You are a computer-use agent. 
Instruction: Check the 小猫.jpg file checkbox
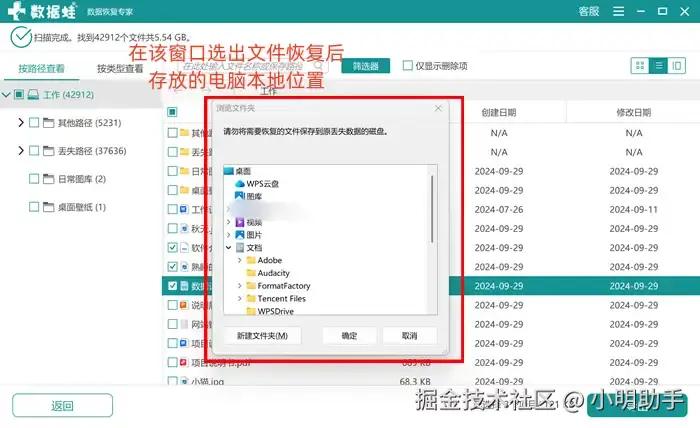(172, 381)
